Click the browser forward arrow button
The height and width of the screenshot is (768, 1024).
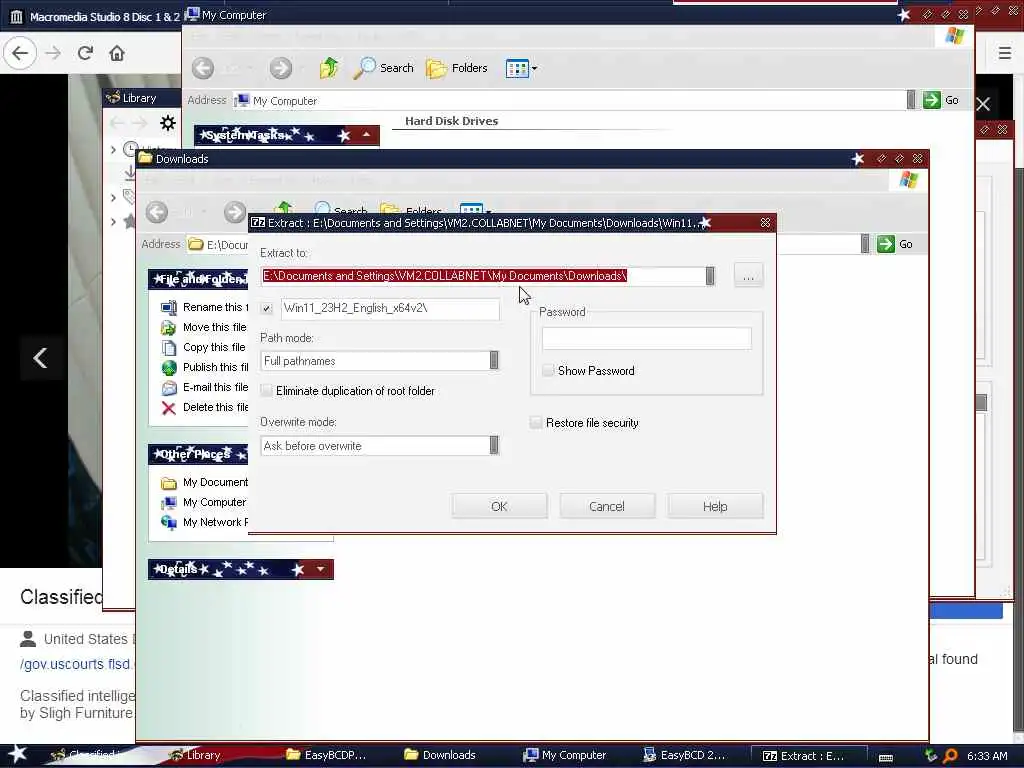click(x=54, y=53)
